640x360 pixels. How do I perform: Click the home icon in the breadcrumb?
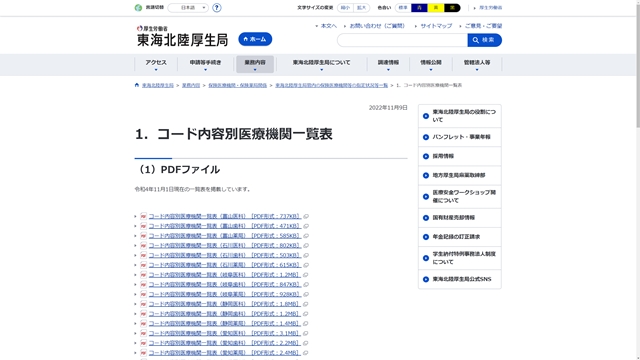click(137, 85)
